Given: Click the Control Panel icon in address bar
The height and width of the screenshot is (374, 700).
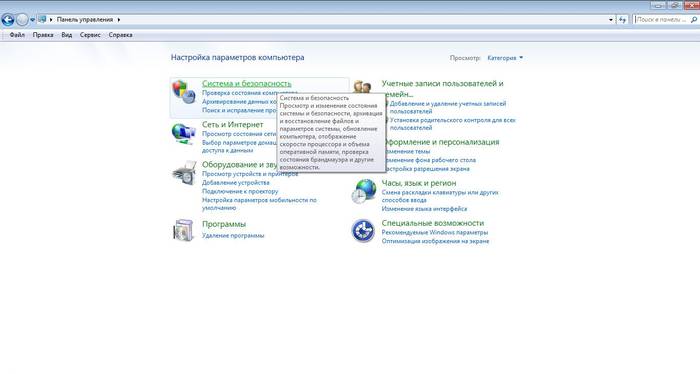Looking at the screenshot, I should (x=42, y=19).
